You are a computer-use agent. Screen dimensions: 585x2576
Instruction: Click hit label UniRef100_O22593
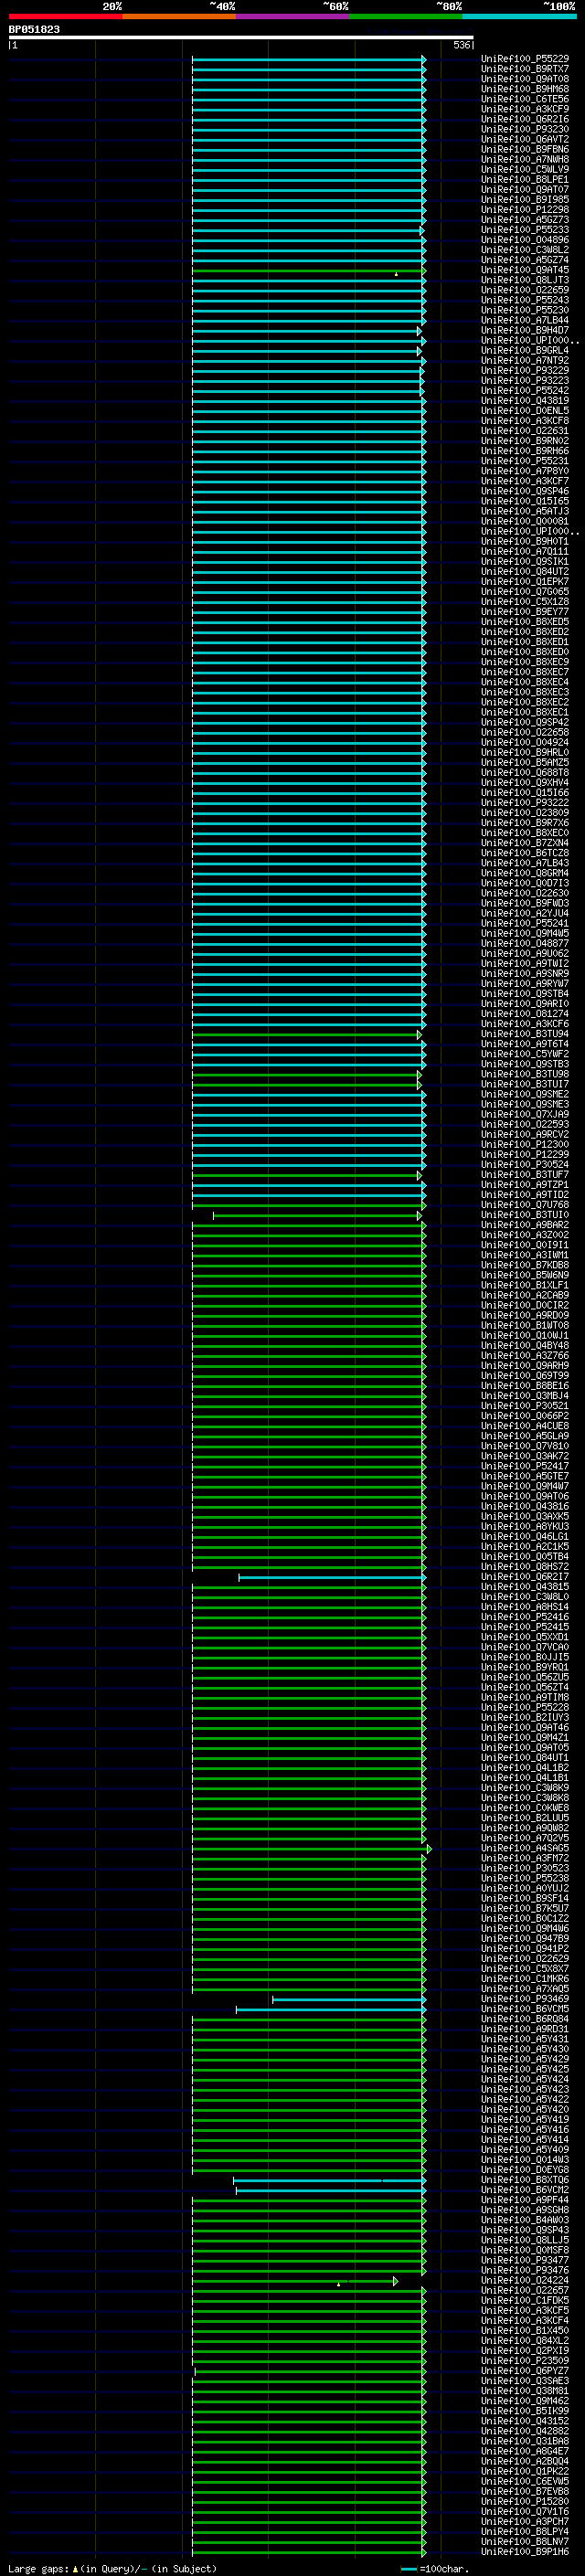[525, 1124]
